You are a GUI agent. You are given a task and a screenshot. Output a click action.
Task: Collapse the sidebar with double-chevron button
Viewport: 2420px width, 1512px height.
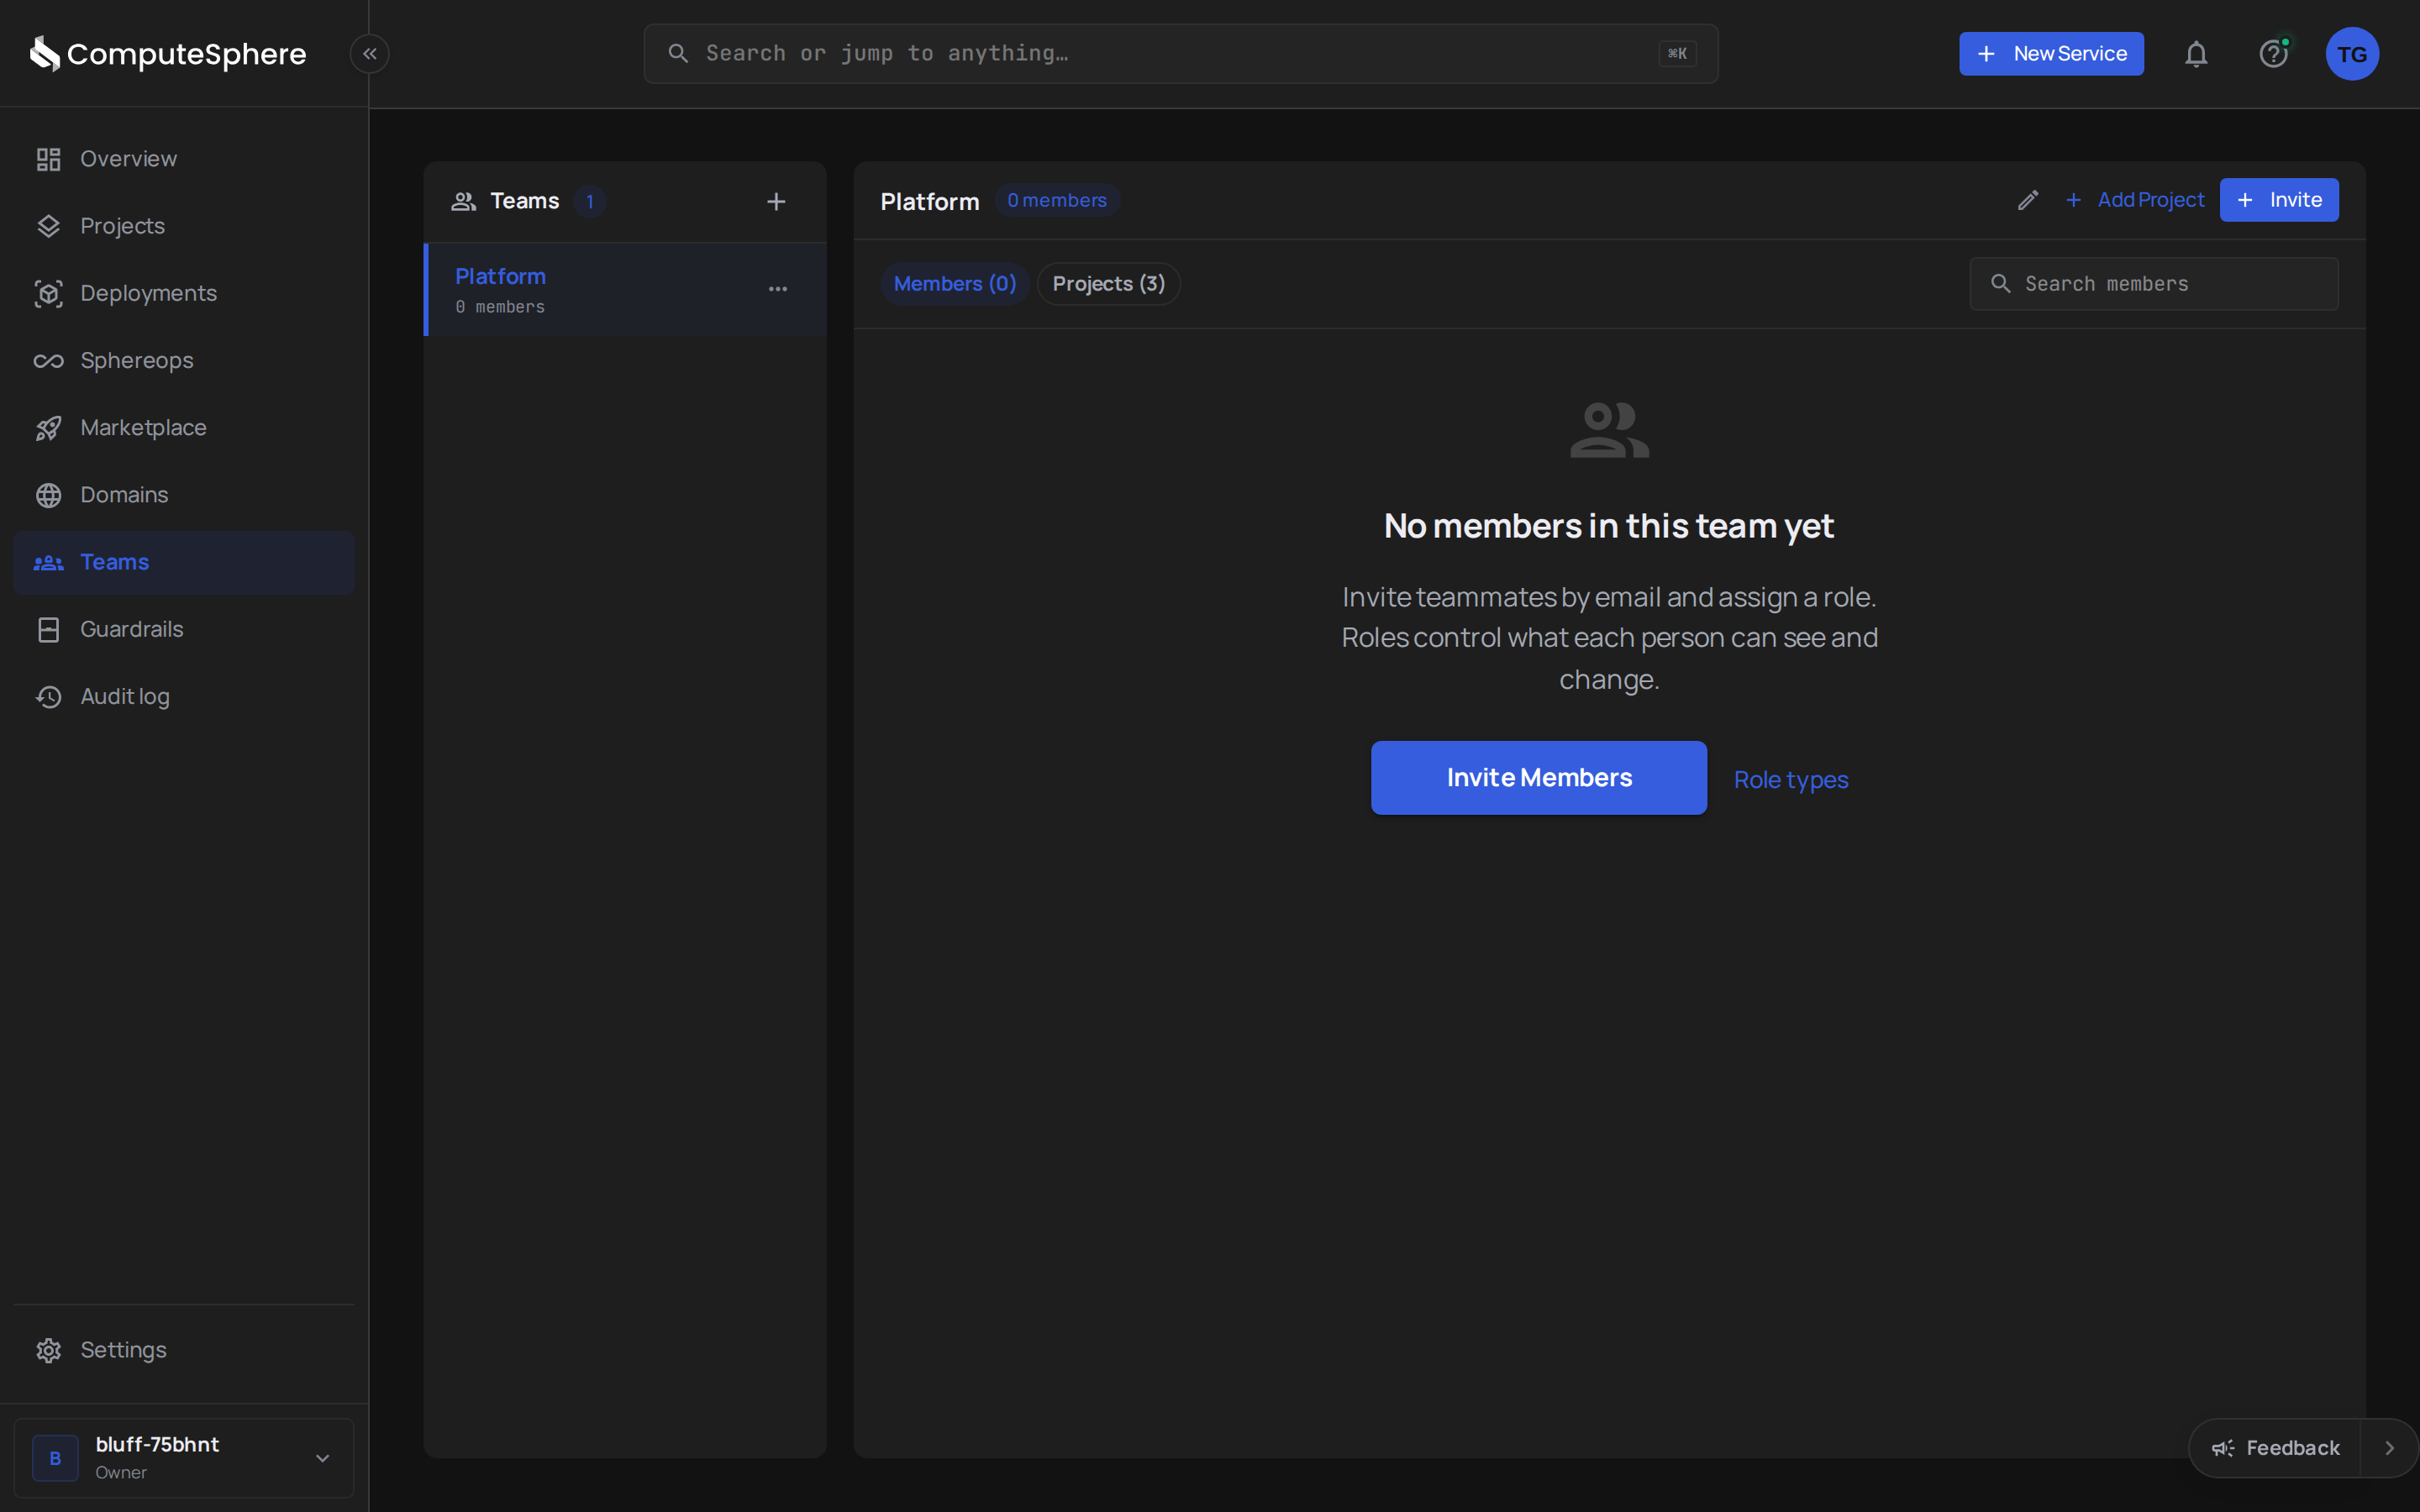coord(370,54)
